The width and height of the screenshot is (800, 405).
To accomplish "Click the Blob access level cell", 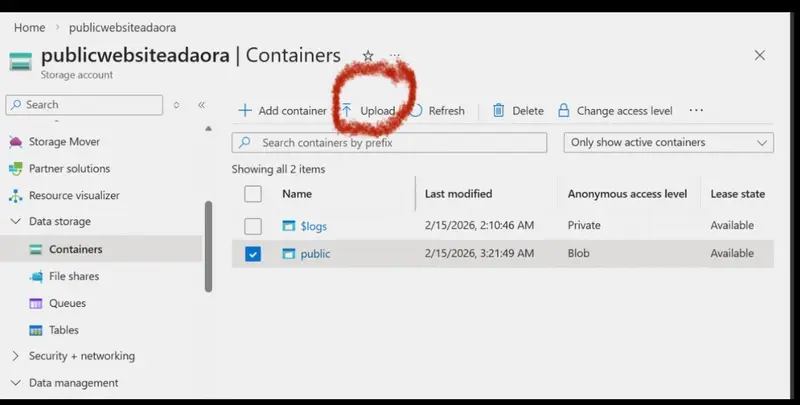I will (x=578, y=253).
